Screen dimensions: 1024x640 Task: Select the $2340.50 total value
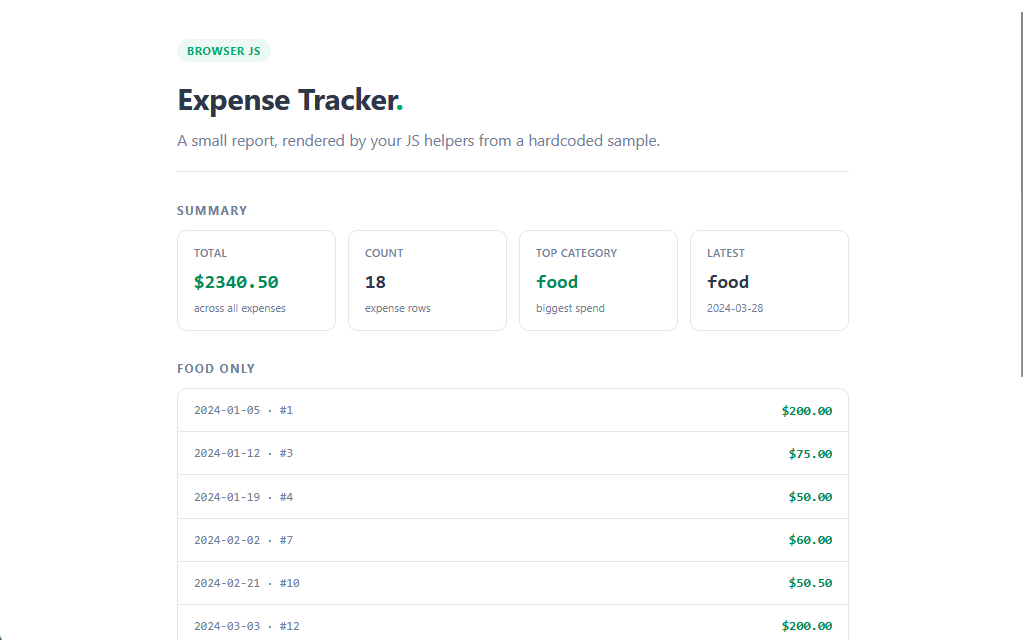click(x=236, y=282)
